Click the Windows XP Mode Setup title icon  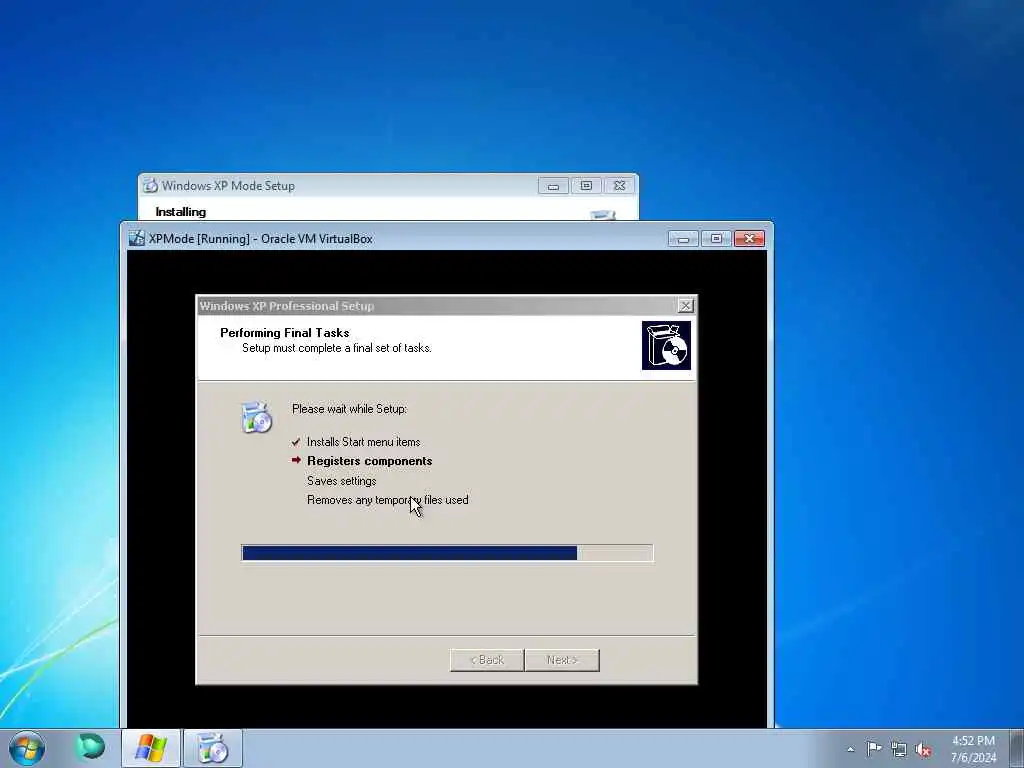tap(151, 185)
